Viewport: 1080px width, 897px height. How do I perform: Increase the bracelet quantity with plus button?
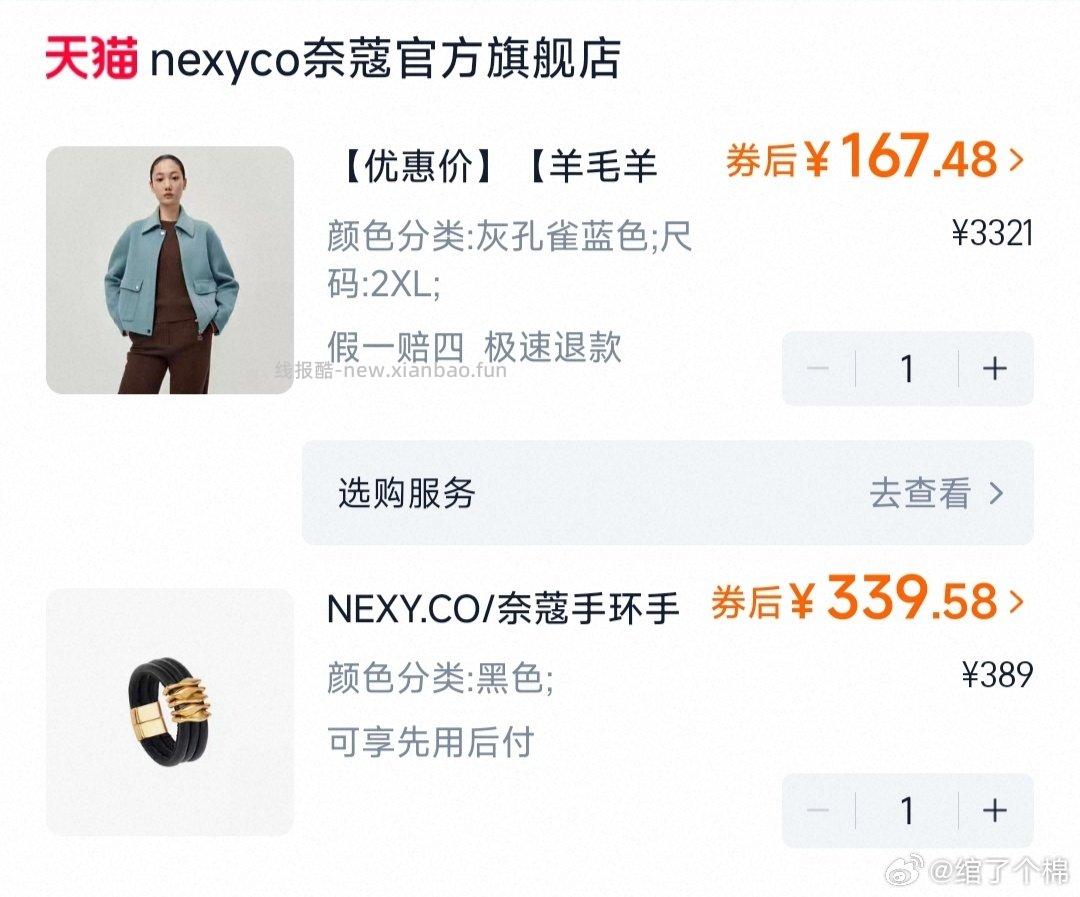(995, 812)
